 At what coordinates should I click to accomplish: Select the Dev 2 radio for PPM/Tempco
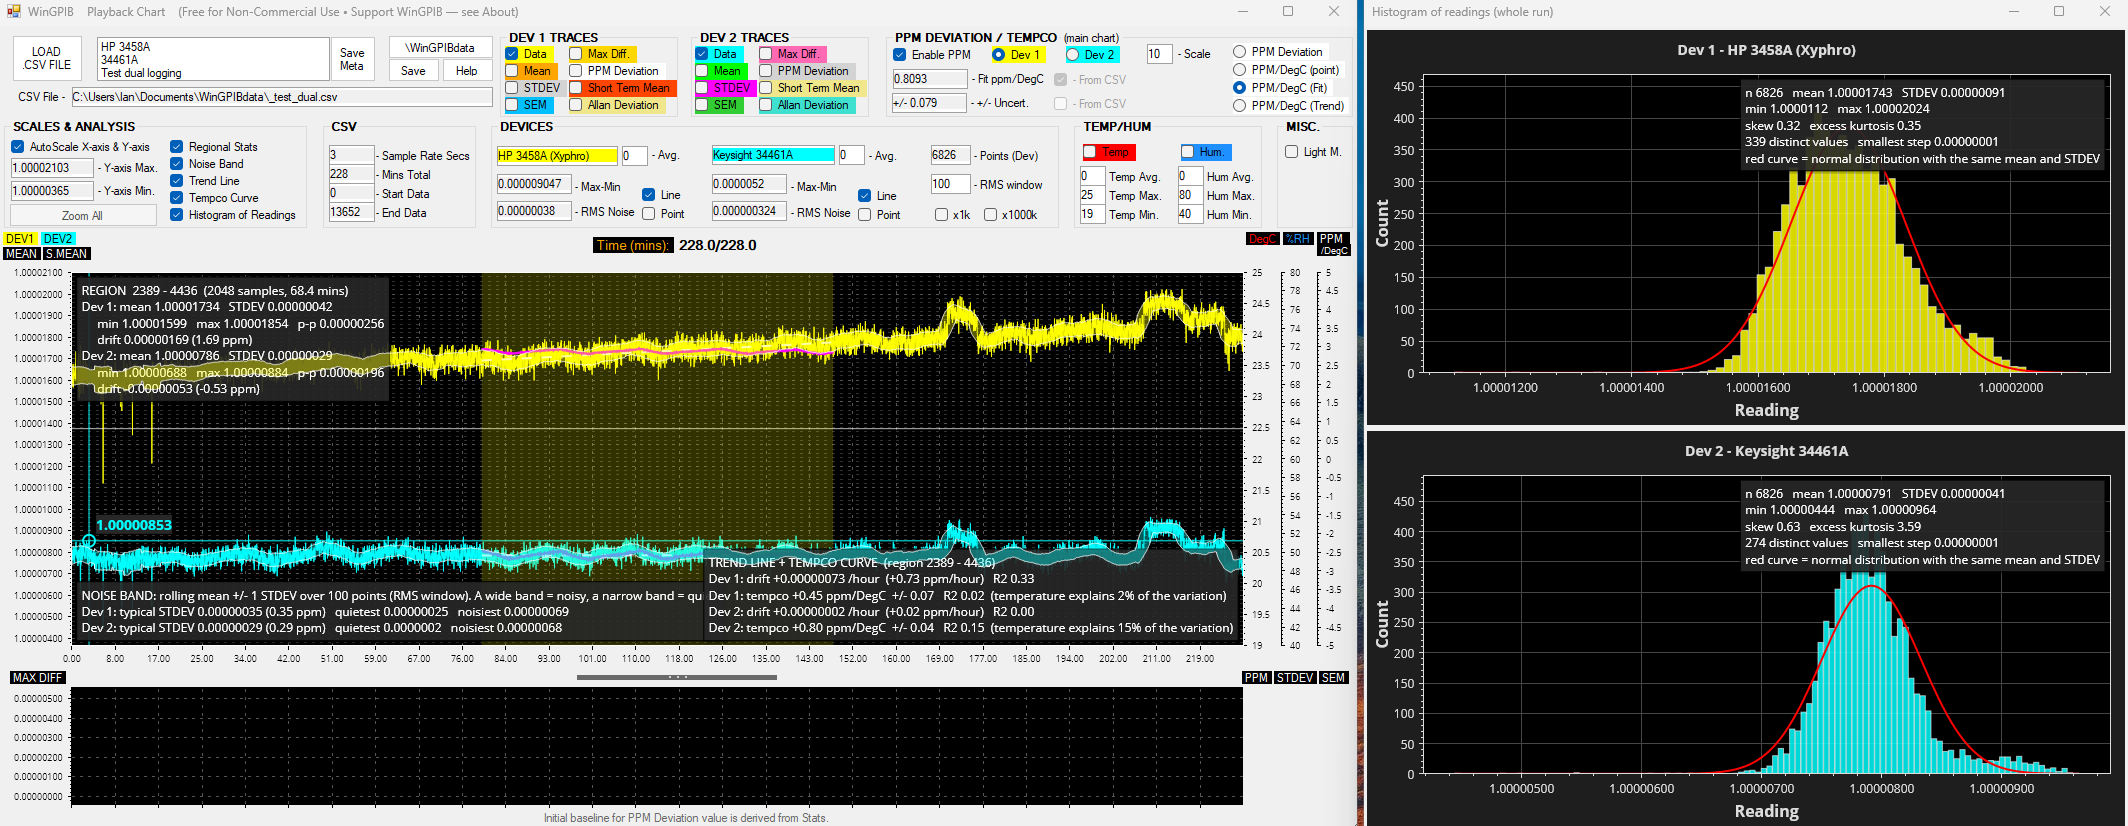point(1073,55)
